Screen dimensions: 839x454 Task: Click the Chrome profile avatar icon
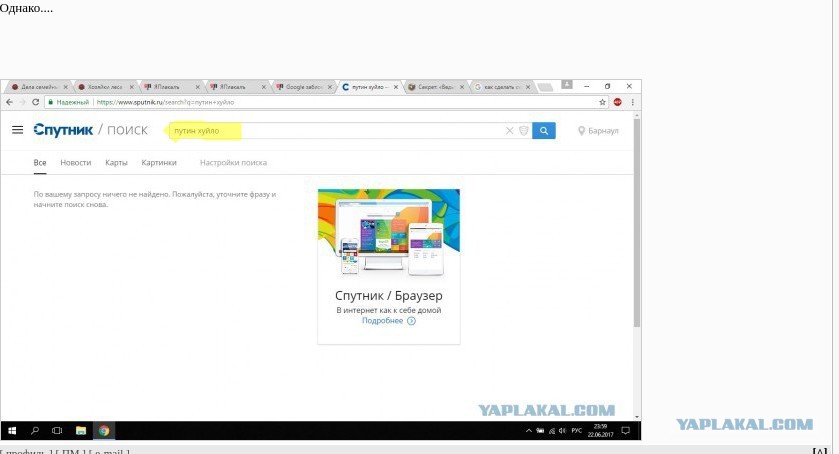[x=567, y=84]
